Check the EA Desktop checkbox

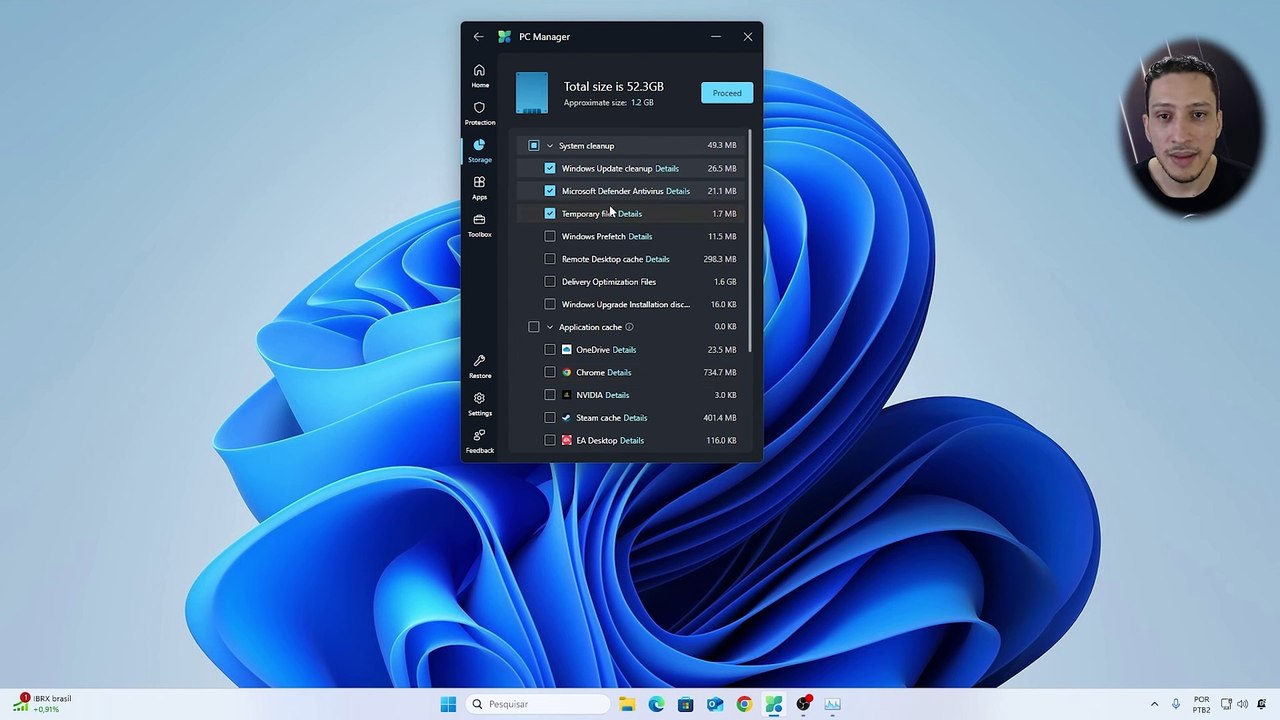click(550, 440)
